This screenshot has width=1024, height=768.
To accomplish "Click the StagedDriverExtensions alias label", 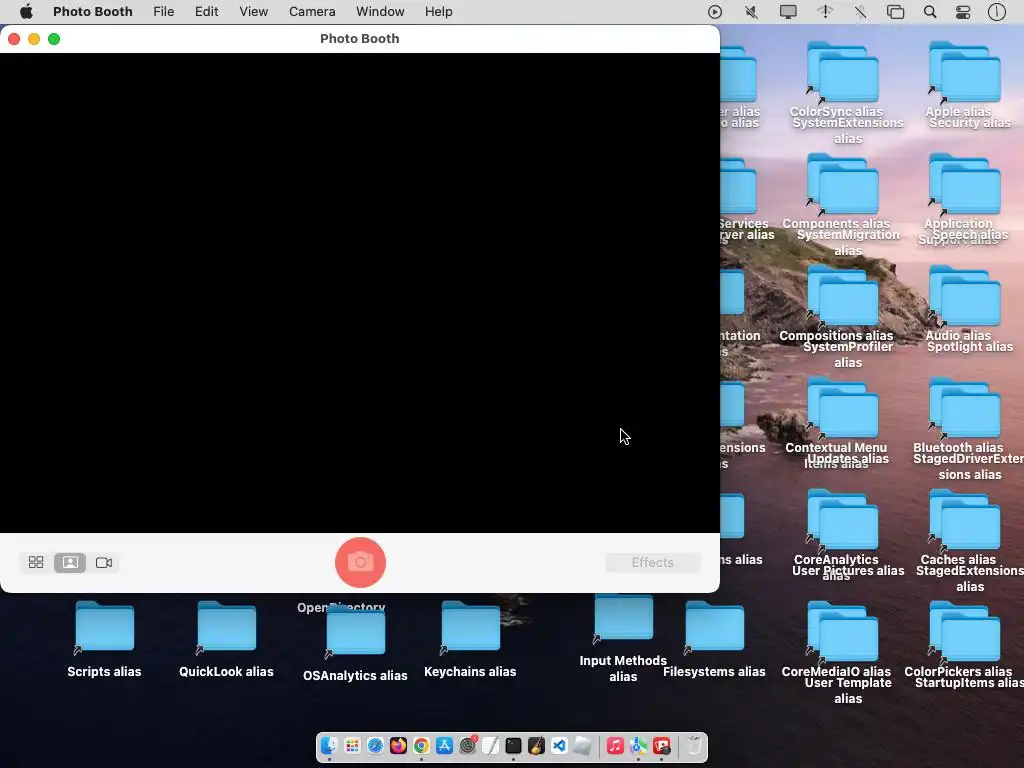I will coord(970,467).
